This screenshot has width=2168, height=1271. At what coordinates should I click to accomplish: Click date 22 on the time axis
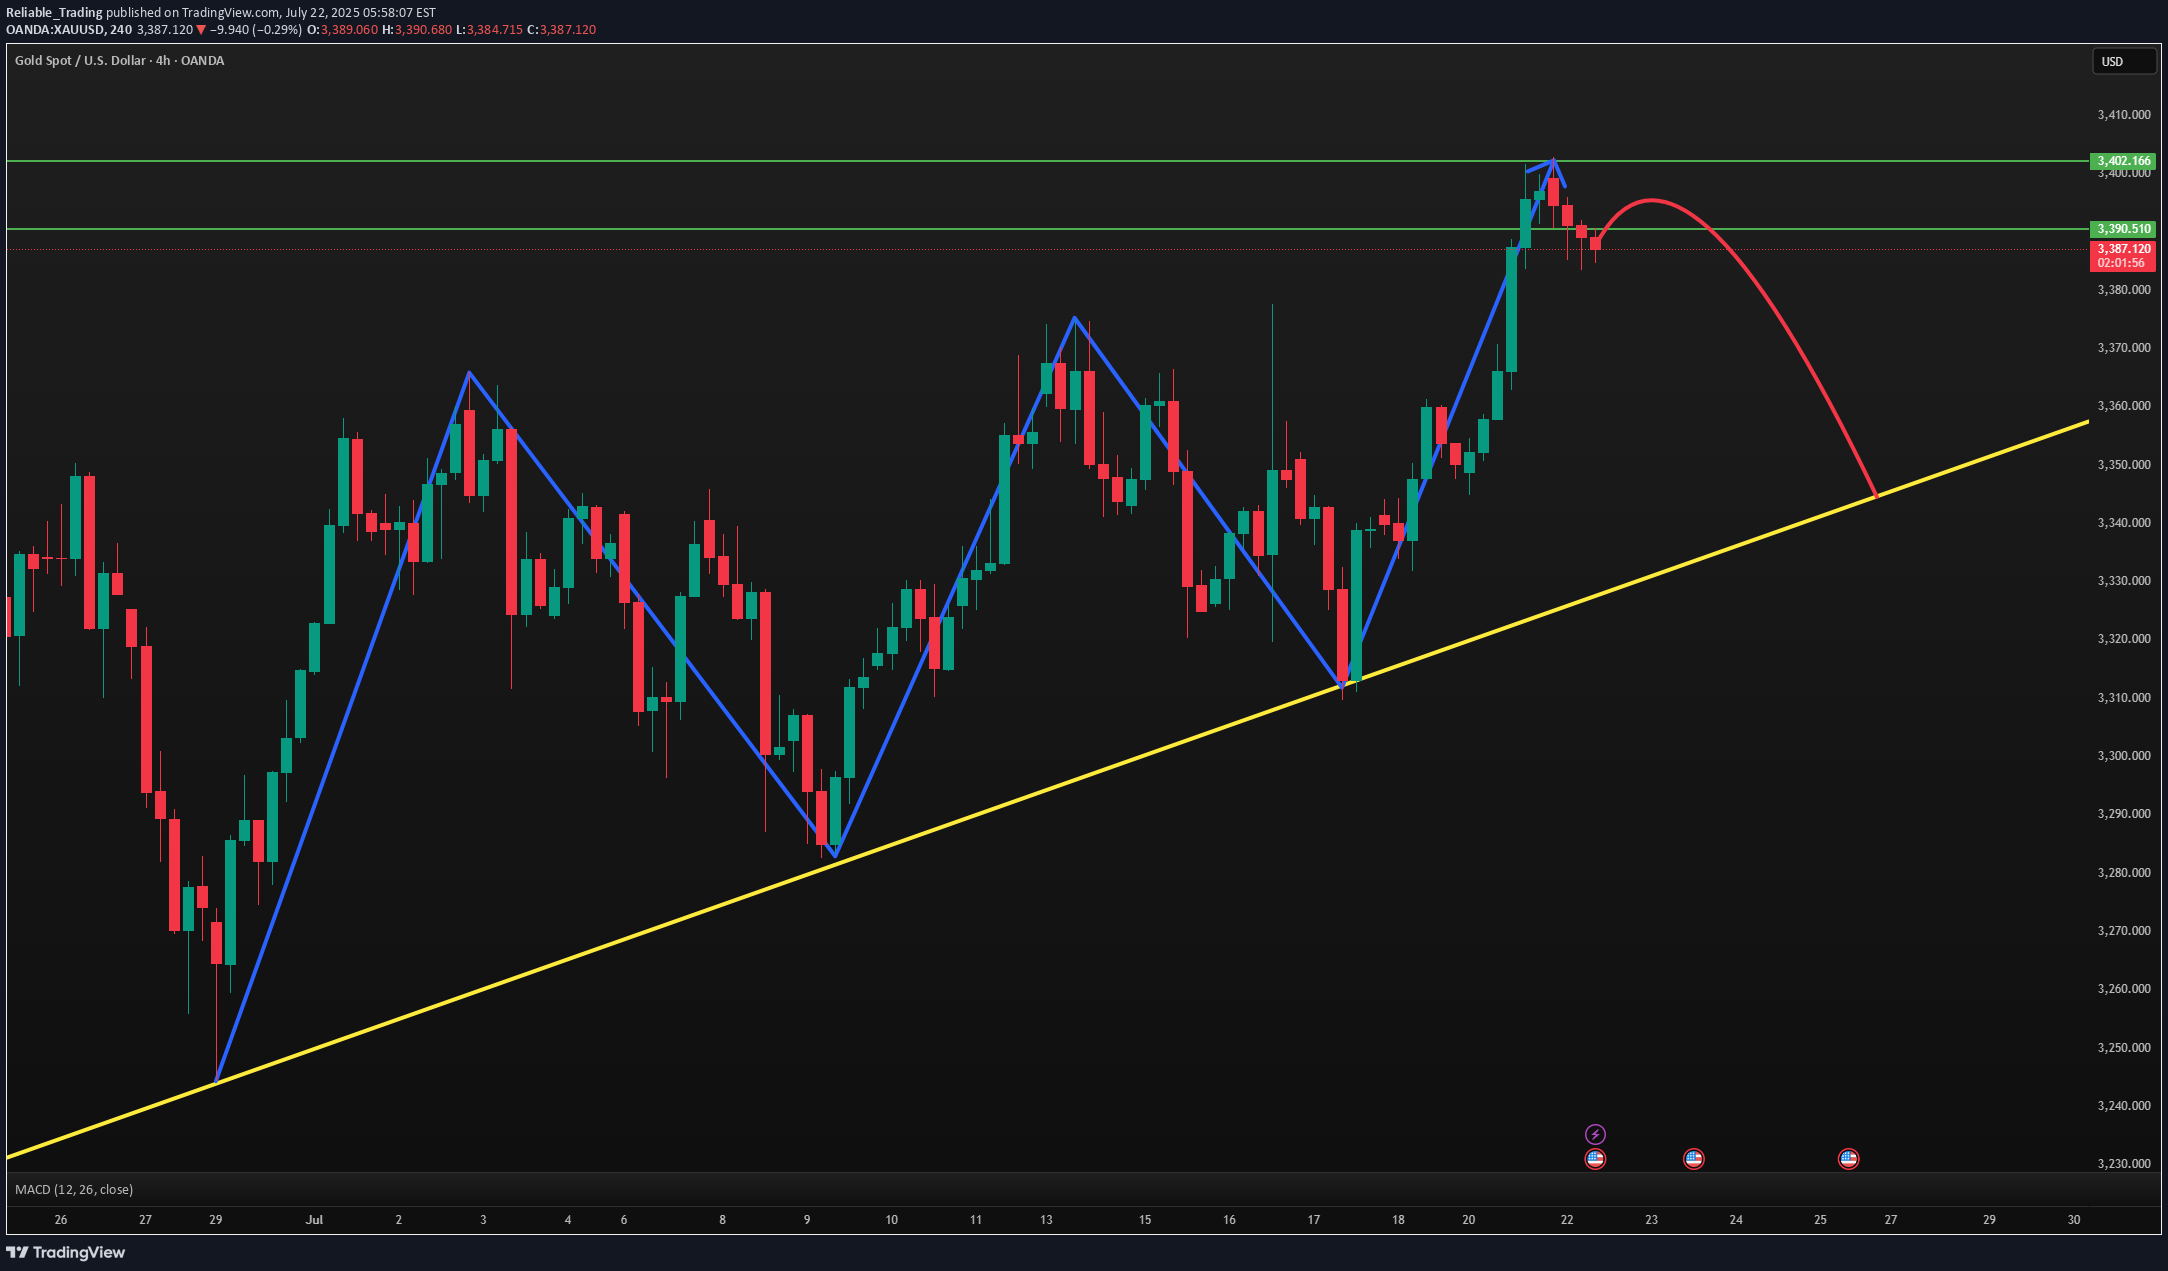[x=1567, y=1220]
